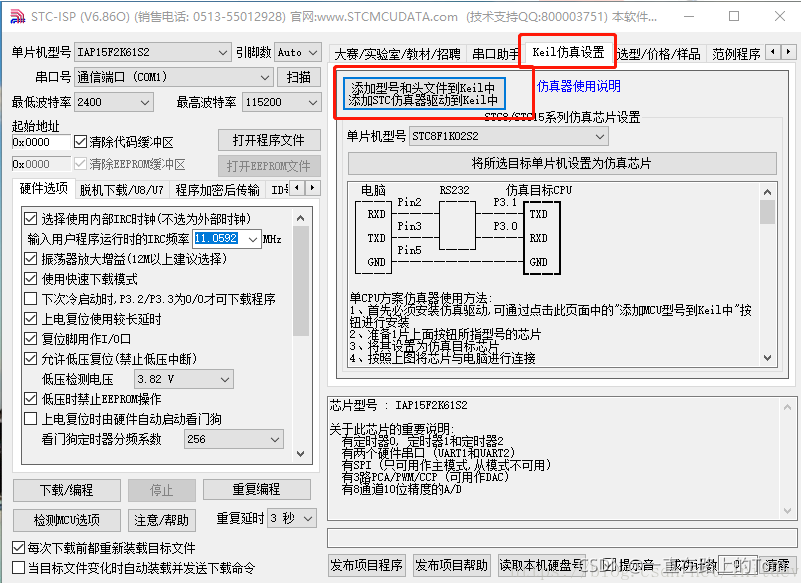Toggle 使用快速下载模式 checkbox
The height and width of the screenshot is (583, 801).
(31, 279)
